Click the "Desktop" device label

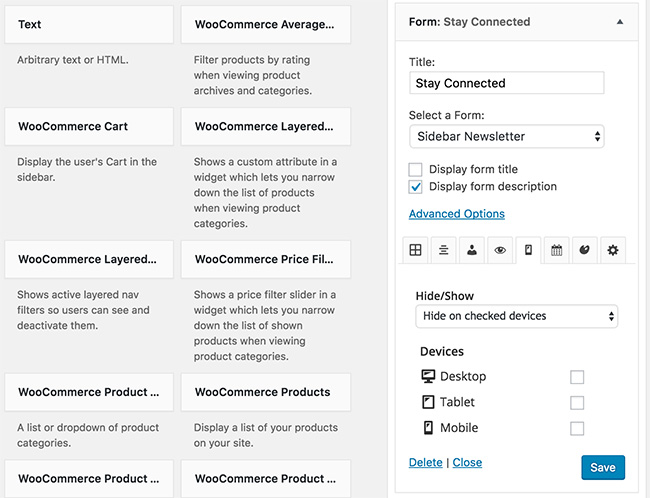coord(463,377)
